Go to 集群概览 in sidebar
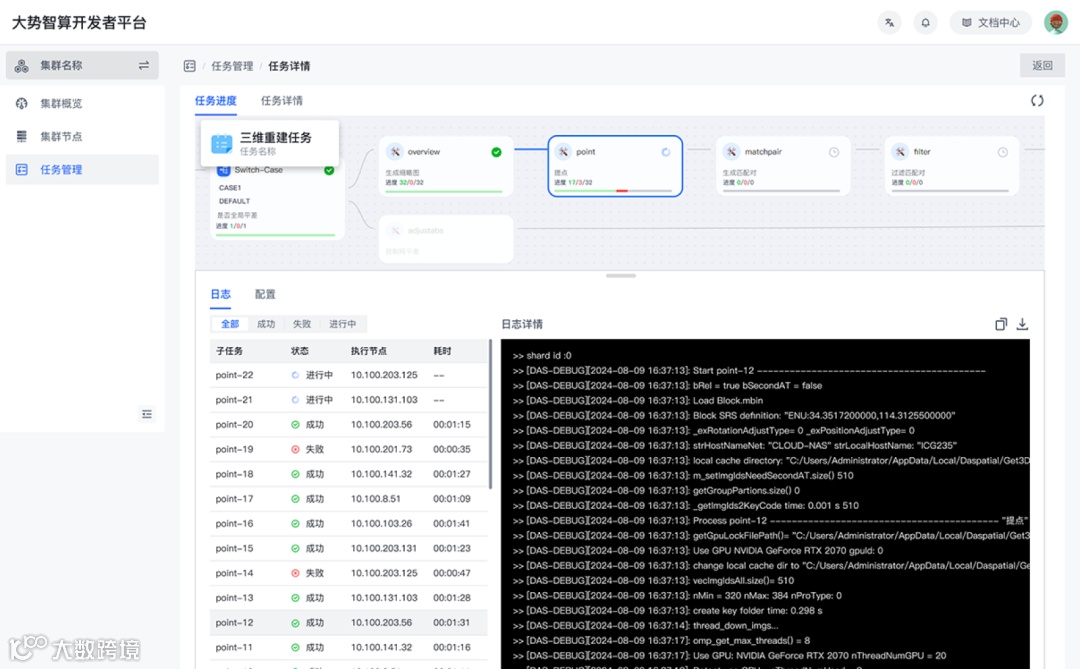This screenshot has height=669, width=1080. pos(82,103)
